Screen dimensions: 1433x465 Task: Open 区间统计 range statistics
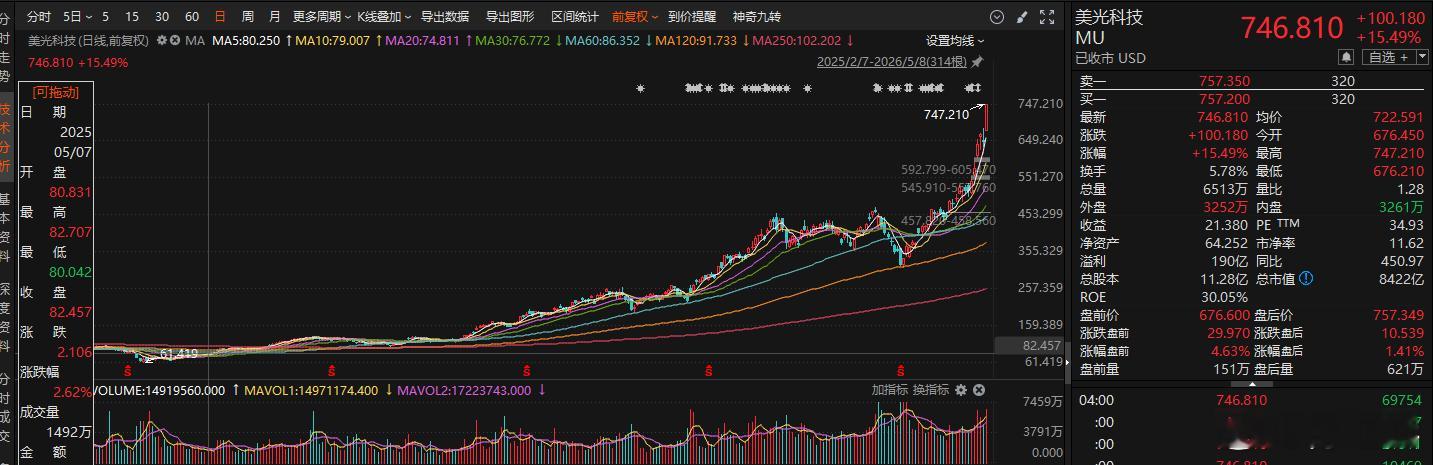pyautogui.click(x=575, y=17)
